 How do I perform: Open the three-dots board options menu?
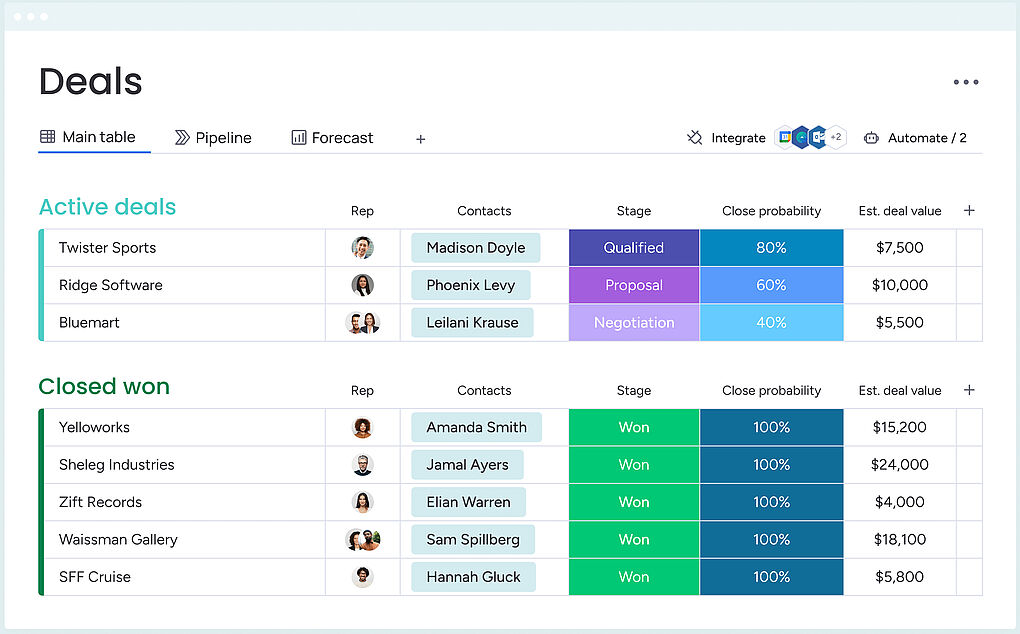coord(965,82)
